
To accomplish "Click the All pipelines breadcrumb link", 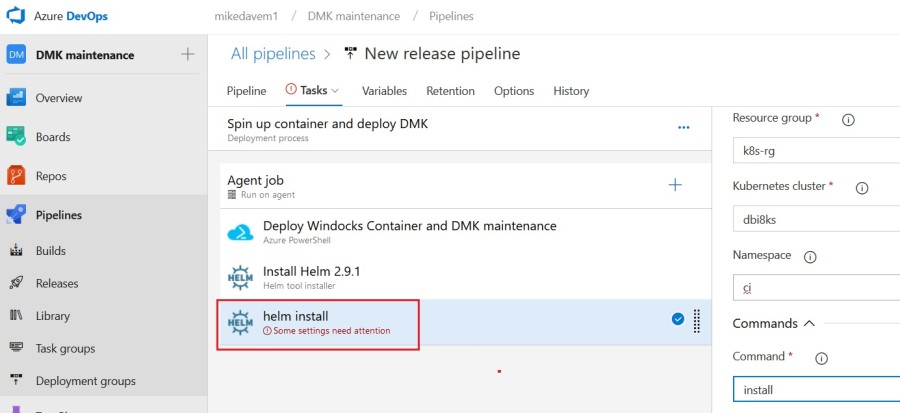I will (268, 54).
